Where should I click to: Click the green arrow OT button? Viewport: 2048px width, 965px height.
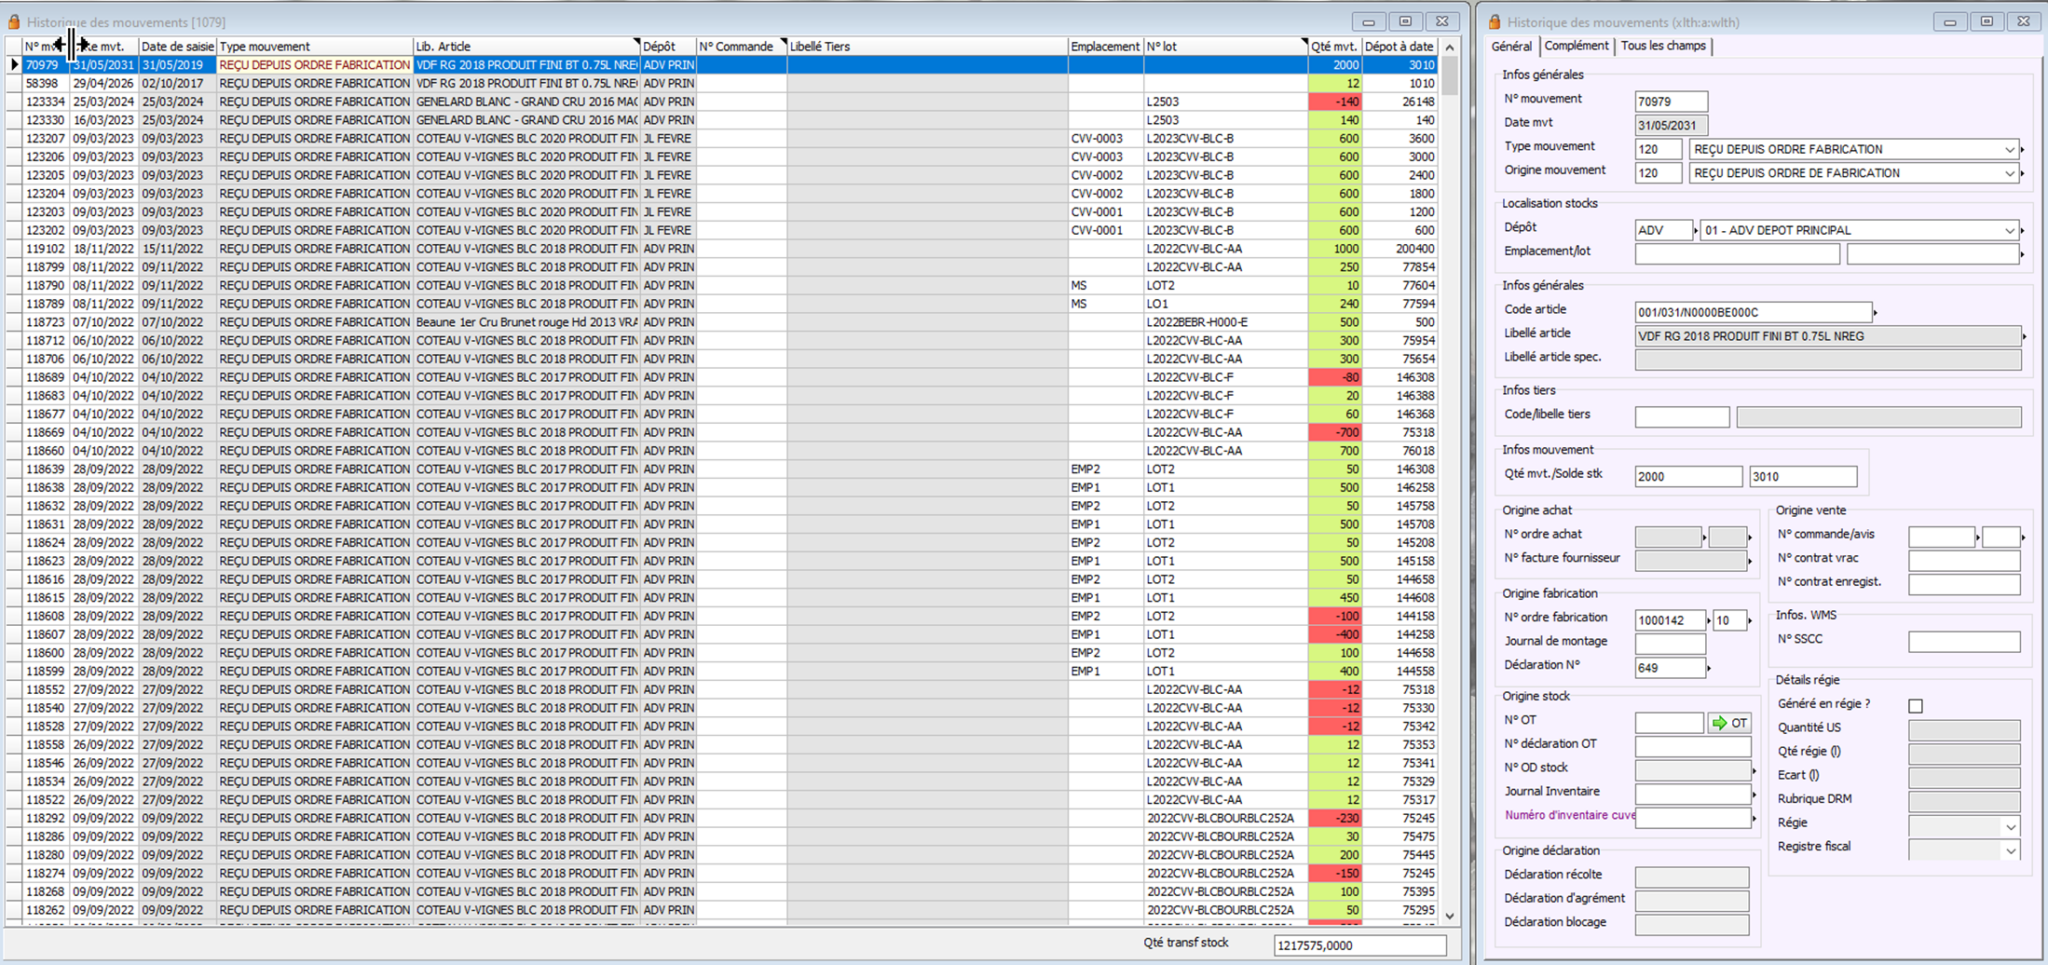[x=1730, y=723]
